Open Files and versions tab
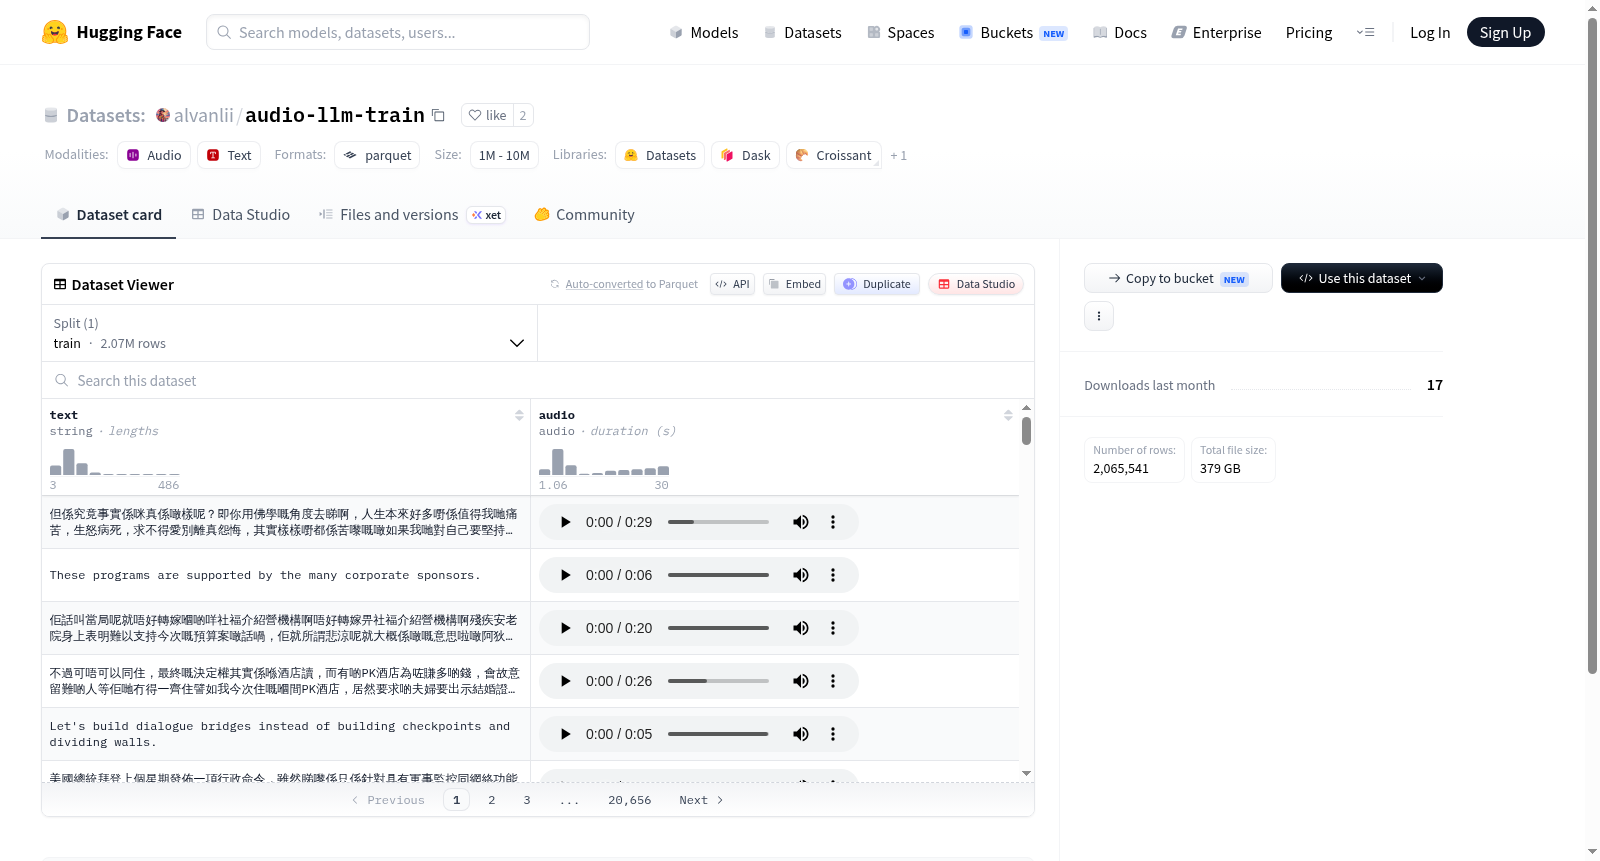The height and width of the screenshot is (861, 1600). pos(411,215)
